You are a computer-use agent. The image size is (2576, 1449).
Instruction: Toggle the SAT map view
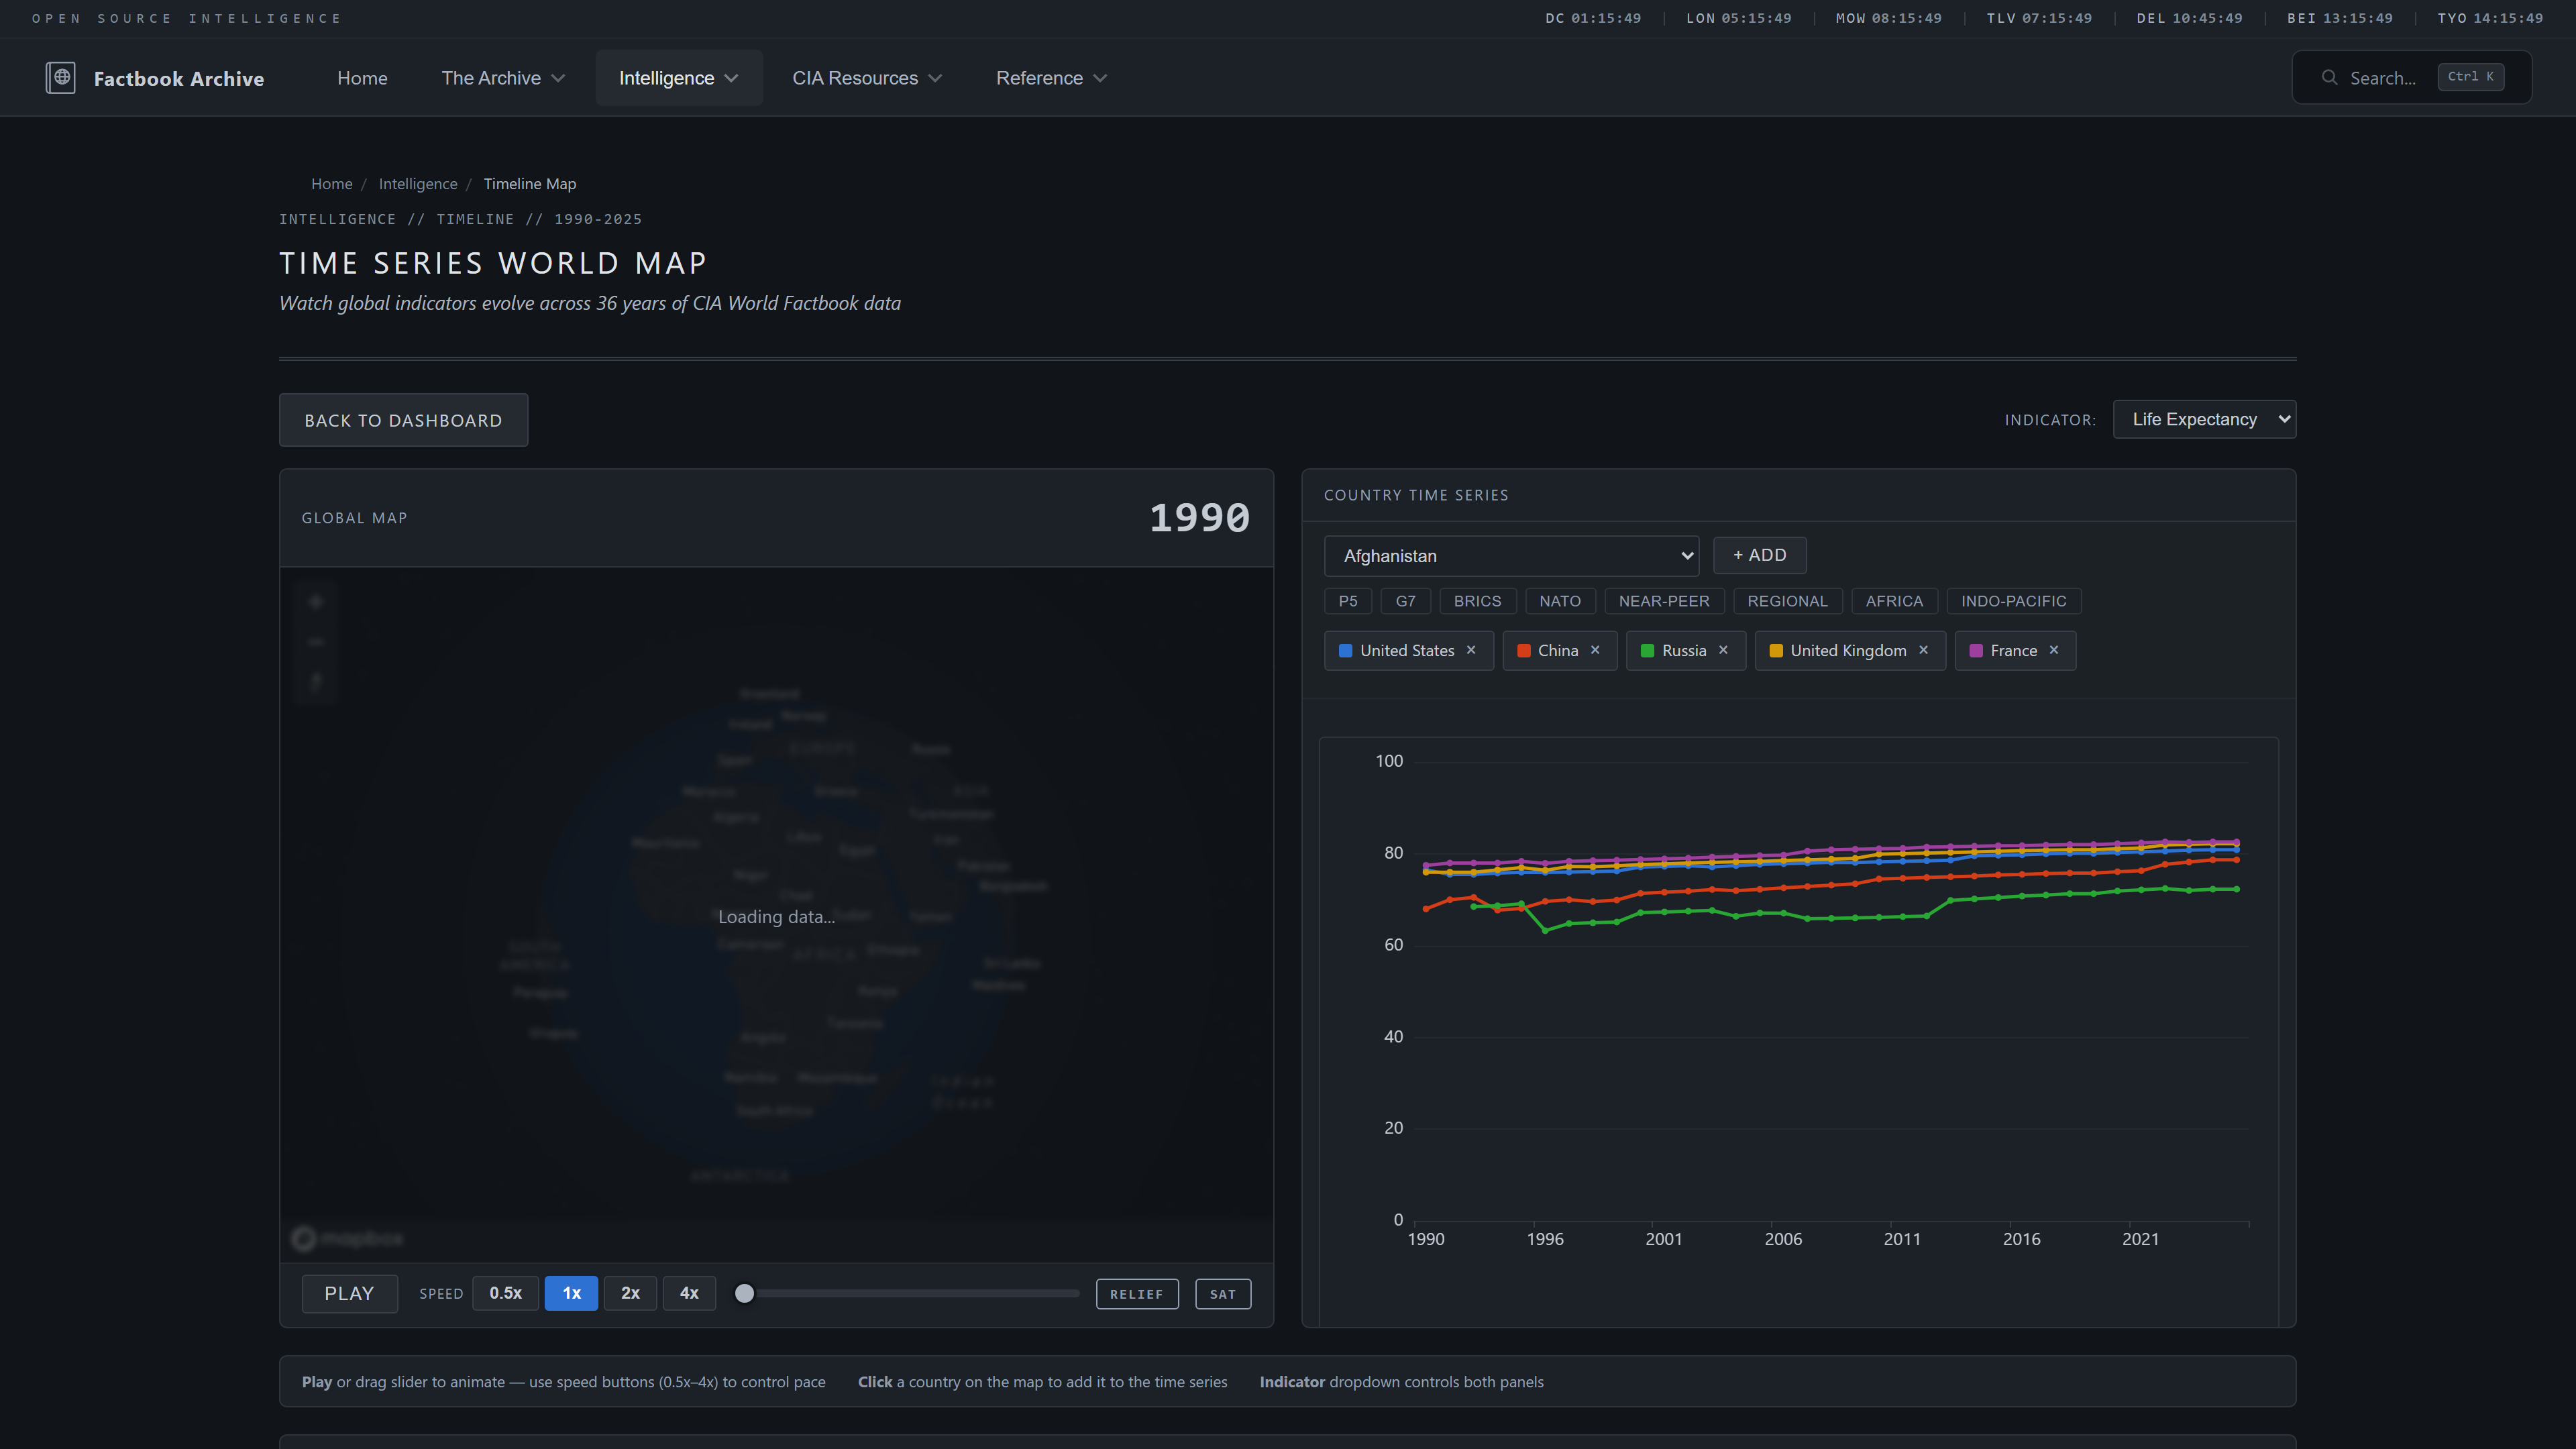tap(1222, 1293)
